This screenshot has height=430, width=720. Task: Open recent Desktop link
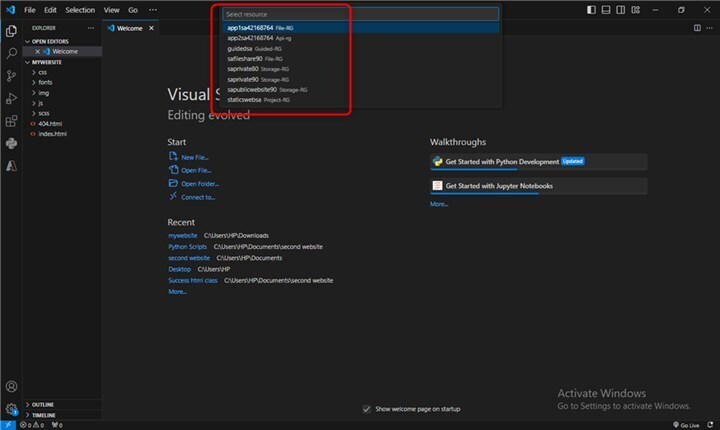tap(180, 269)
